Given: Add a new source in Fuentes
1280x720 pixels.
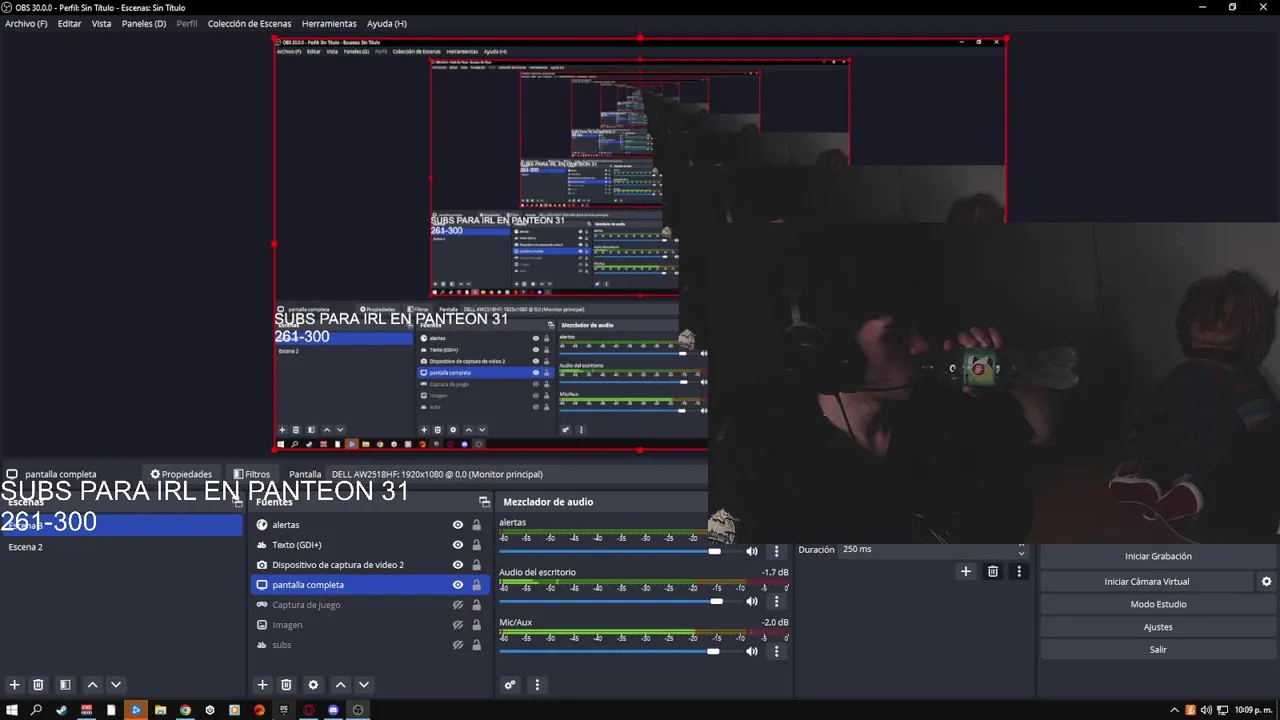Looking at the screenshot, I should (x=262, y=685).
